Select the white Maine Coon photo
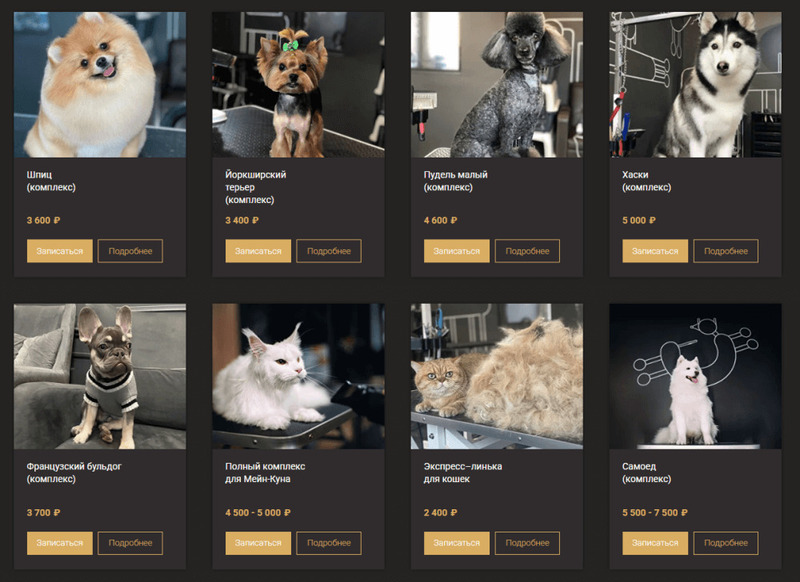 pyautogui.click(x=298, y=376)
